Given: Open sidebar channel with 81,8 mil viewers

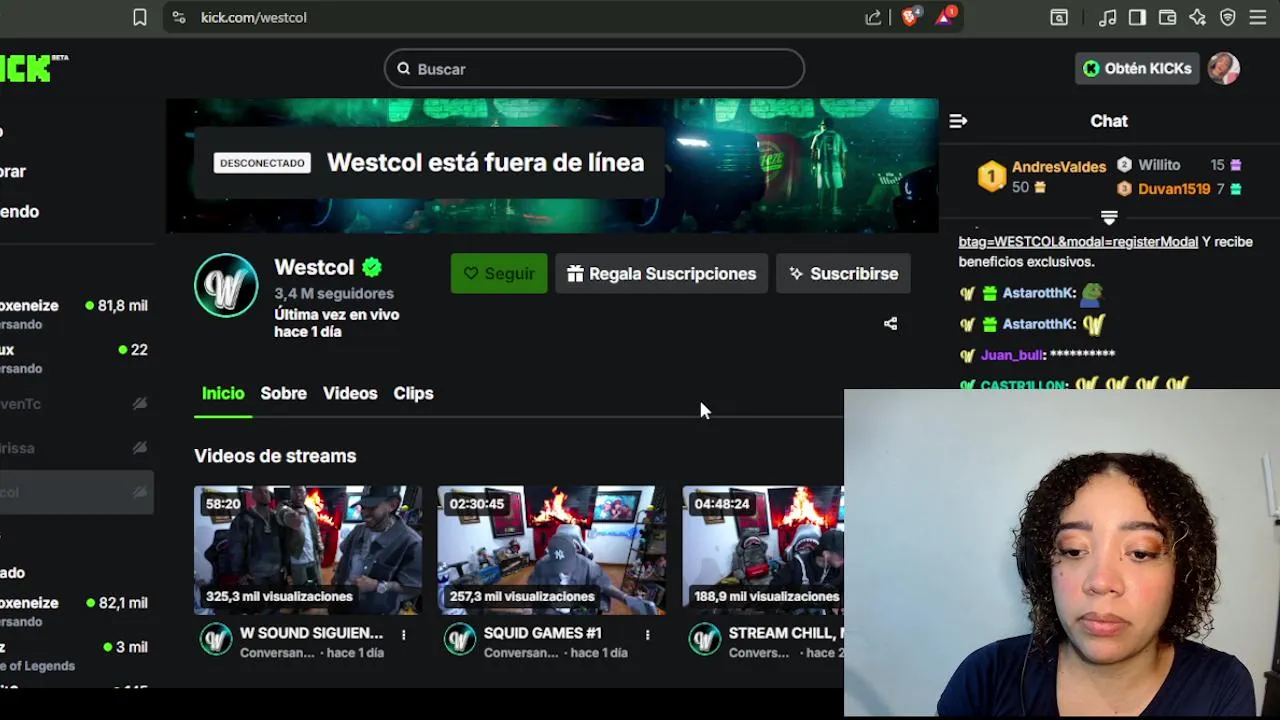Looking at the screenshot, I should 75,314.
